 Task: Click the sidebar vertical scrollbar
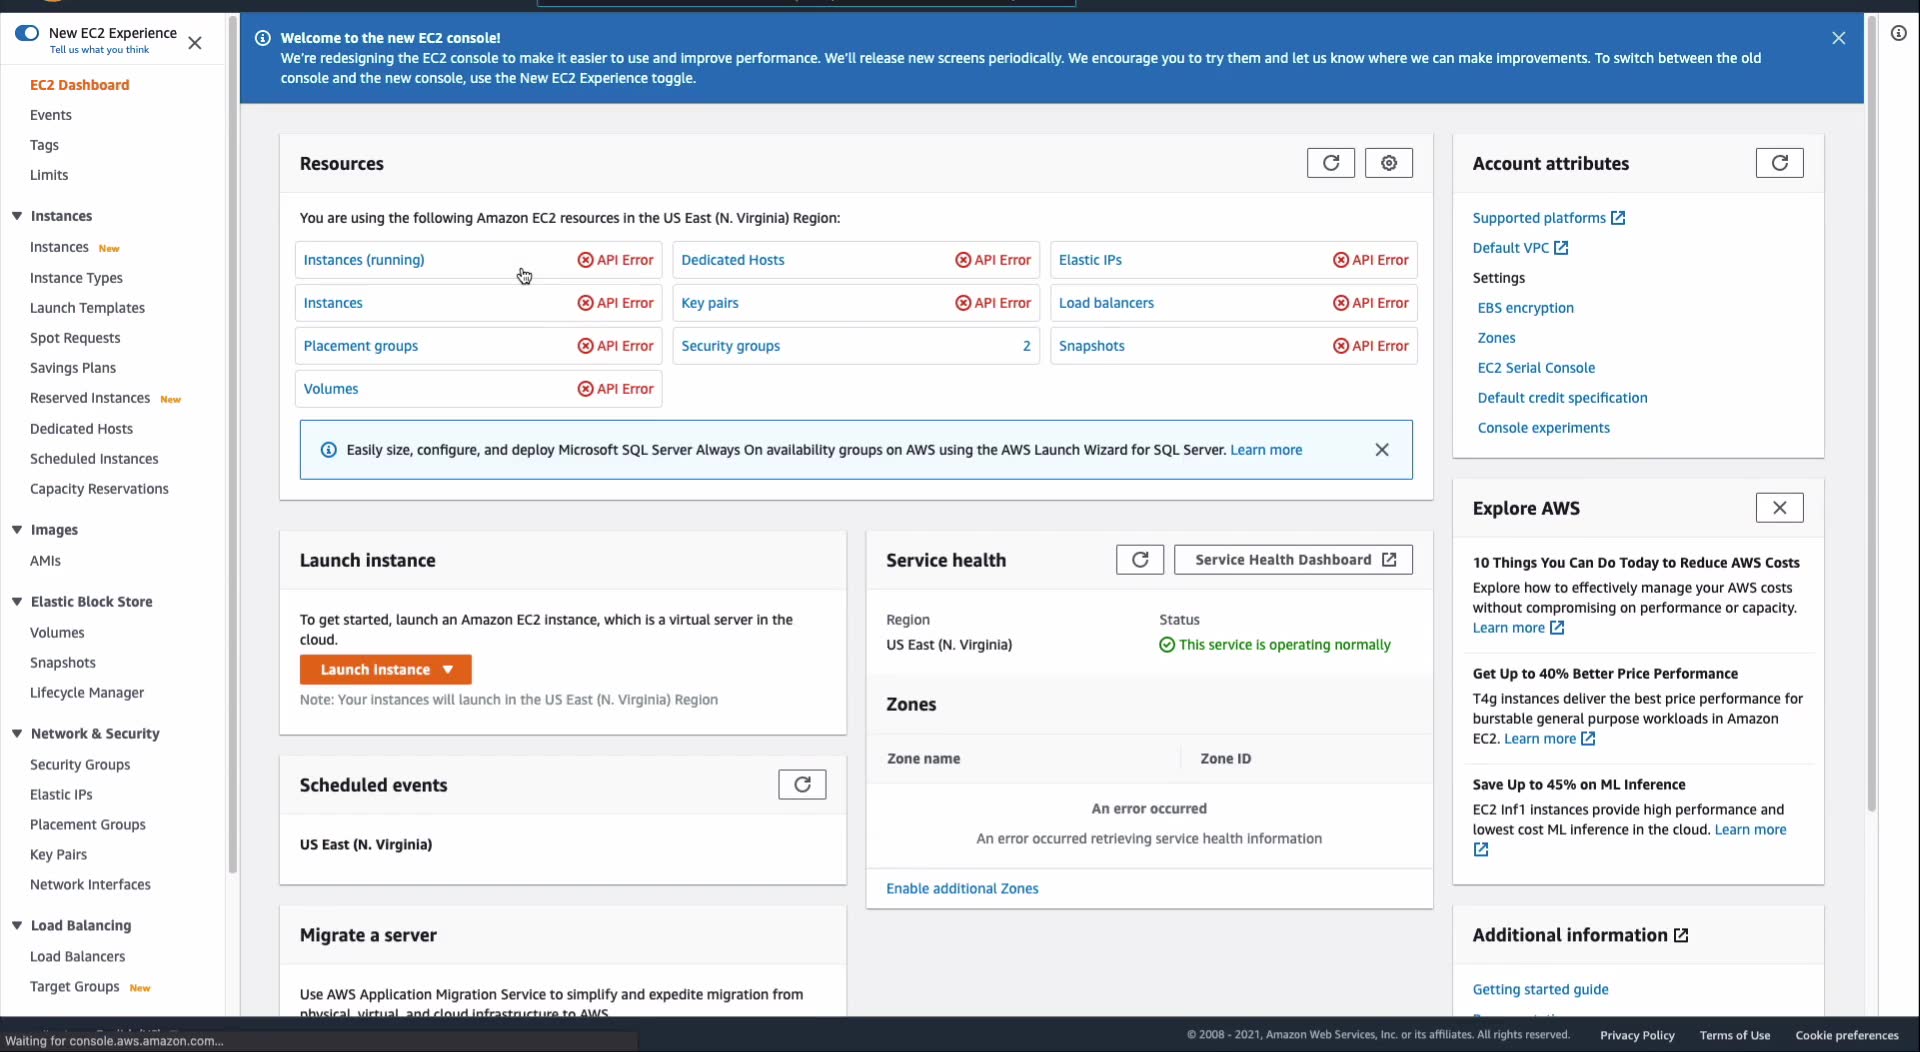233,445
